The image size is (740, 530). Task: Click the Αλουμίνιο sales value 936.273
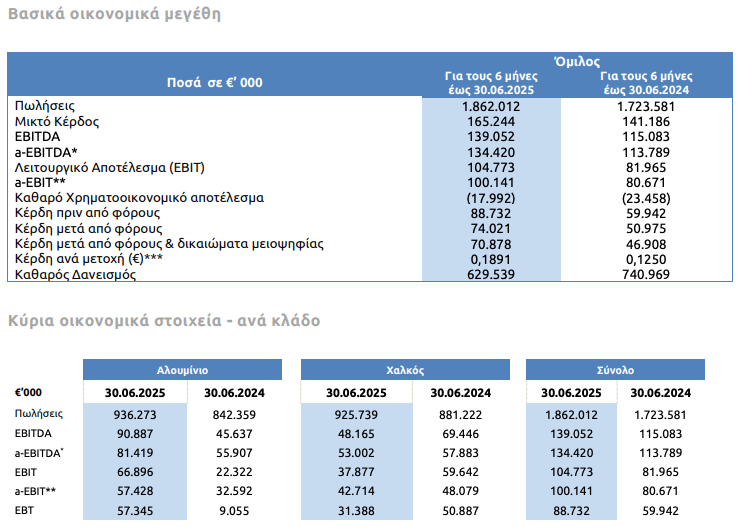click(x=135, y=415)
